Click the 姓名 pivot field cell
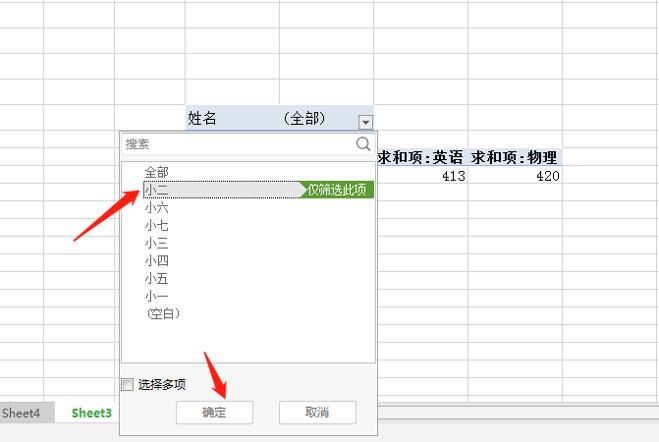The height and width of the screenshot is (442, 659). coord(232,118)
